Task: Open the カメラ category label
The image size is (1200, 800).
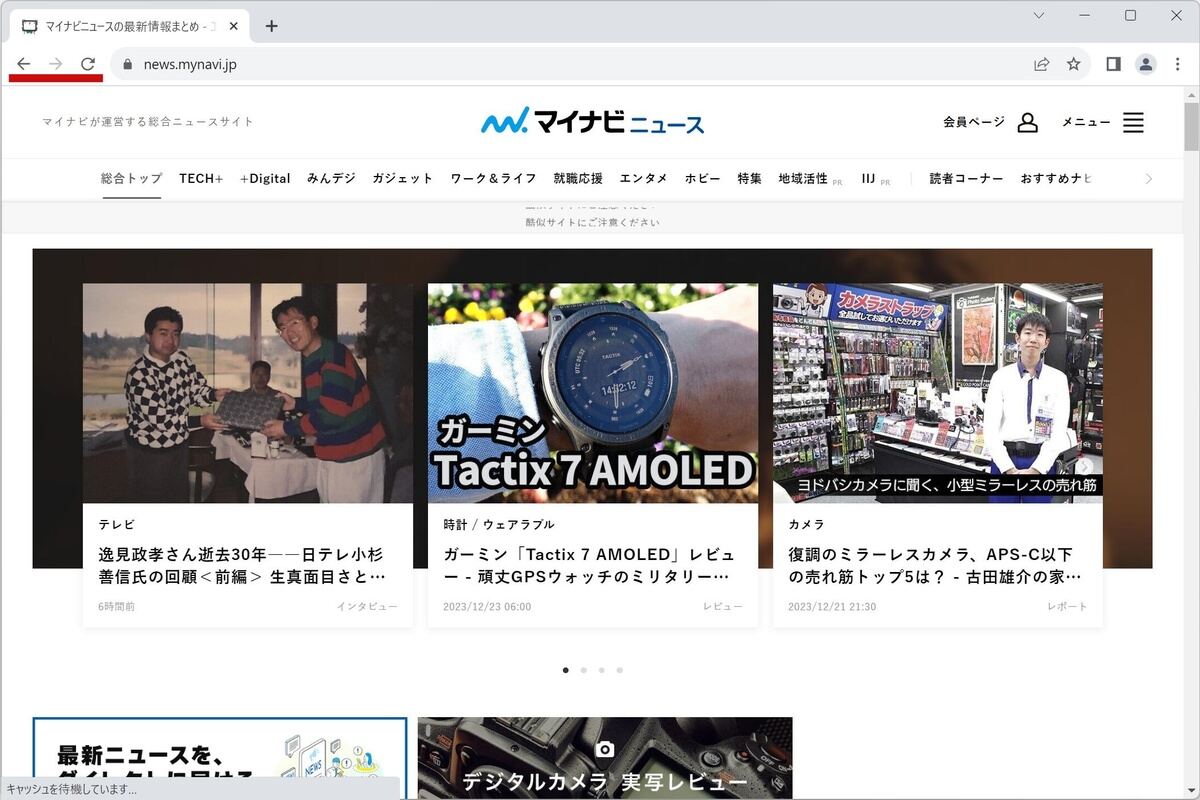Action: pyautogui.click(x=807, y=524)
